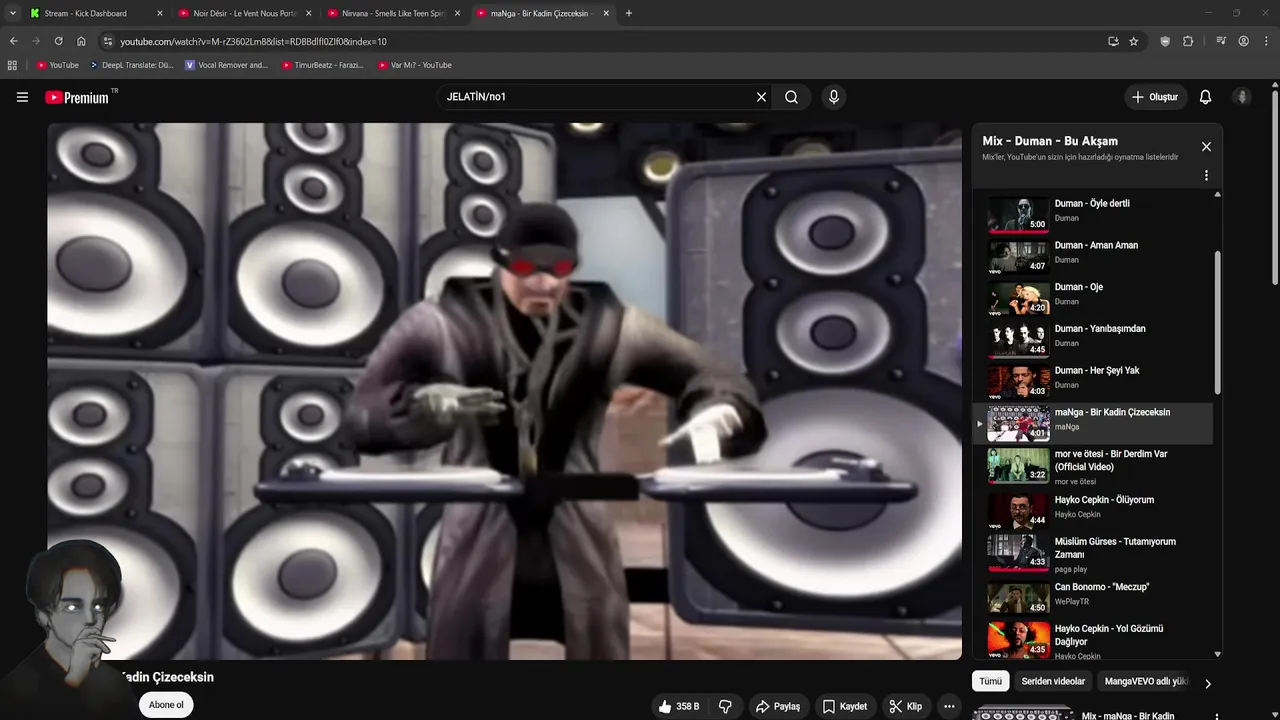The width and height of the screenshot is (1280, 720).
Task: Open a new browser tab
Action: click(x=629, y=13)
